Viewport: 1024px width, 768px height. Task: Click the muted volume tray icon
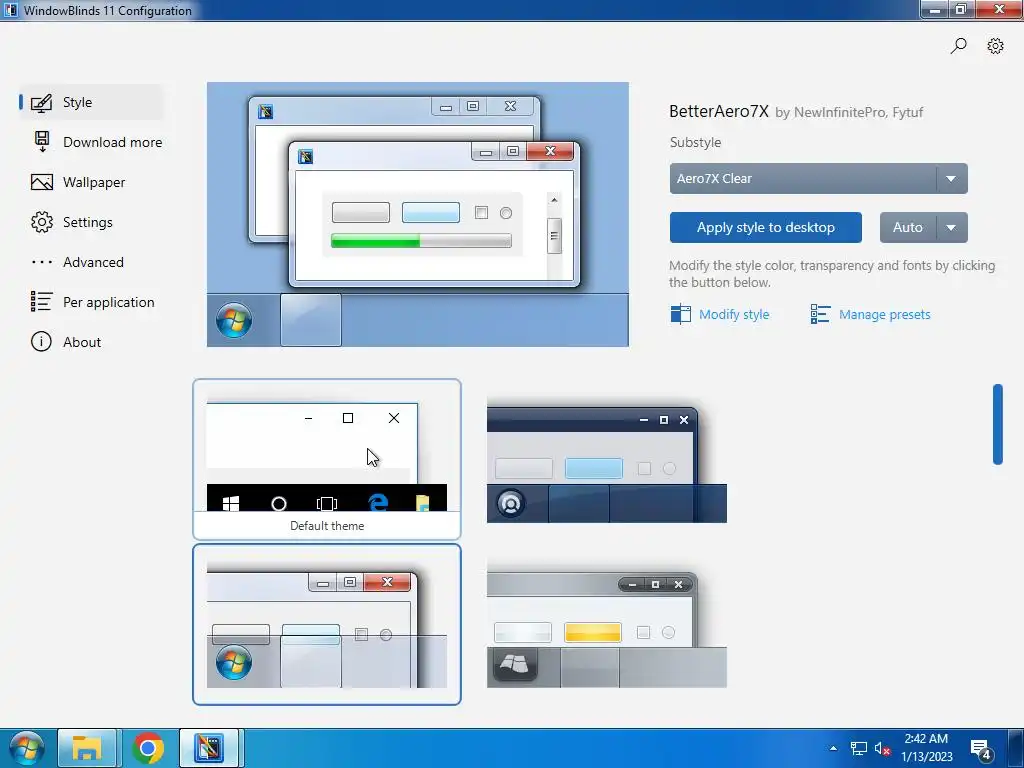click(882, 748)
